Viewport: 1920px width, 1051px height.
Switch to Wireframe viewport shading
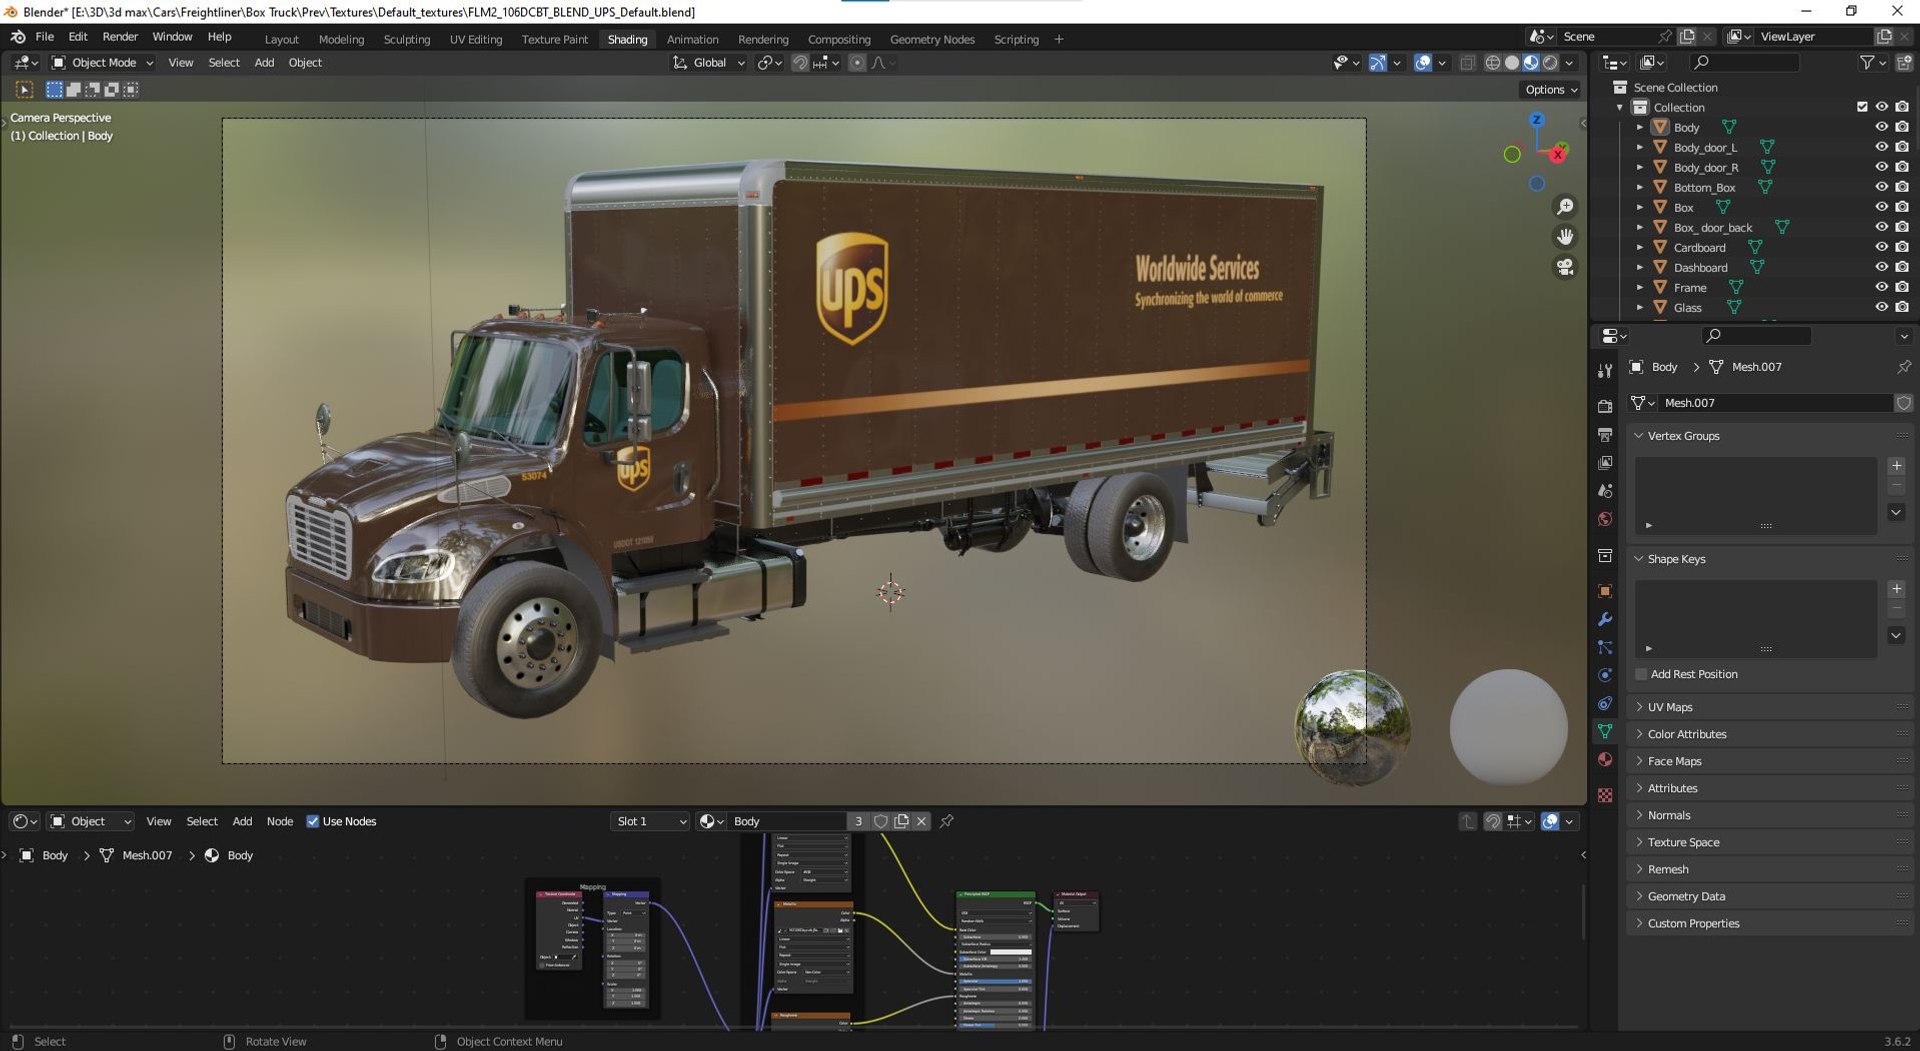tap(1492, 62)
